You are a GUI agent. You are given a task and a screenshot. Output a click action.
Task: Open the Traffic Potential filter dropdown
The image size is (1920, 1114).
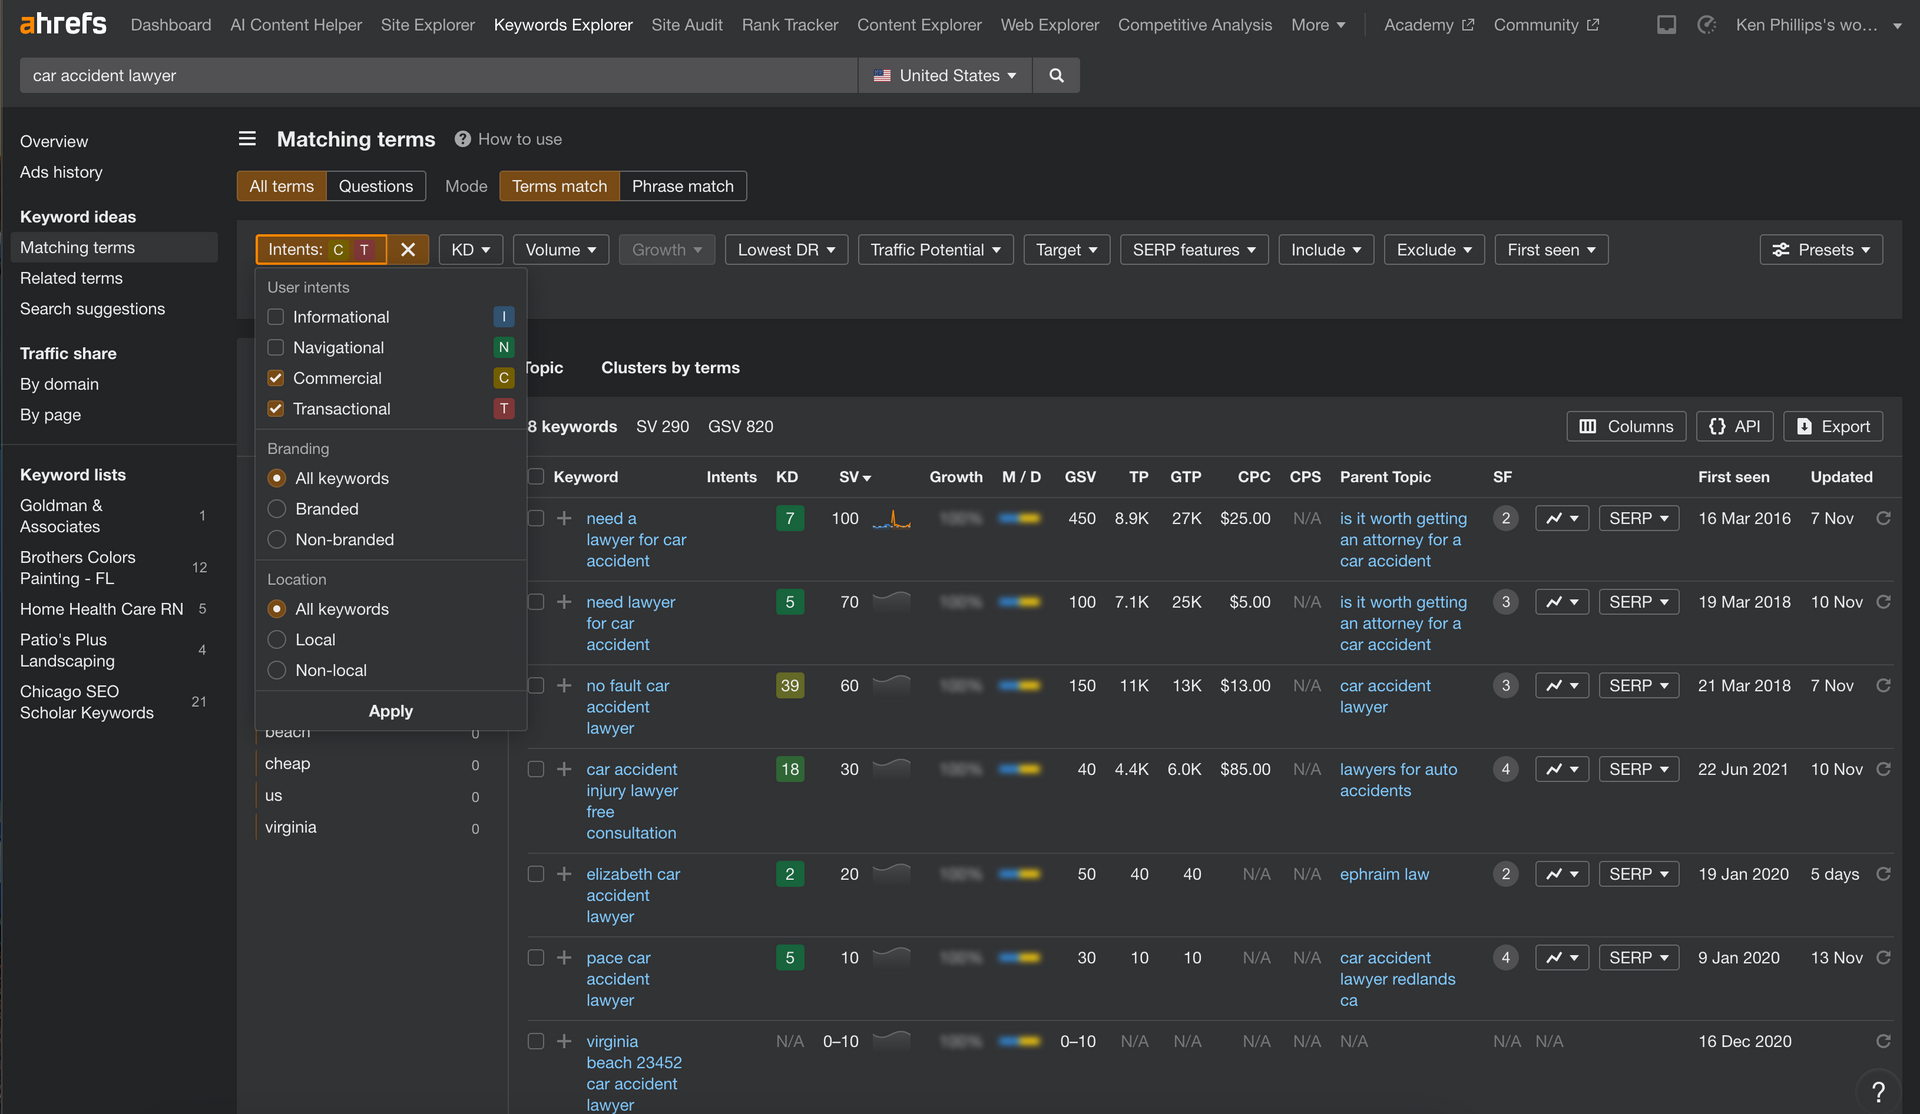click(935, 250)
